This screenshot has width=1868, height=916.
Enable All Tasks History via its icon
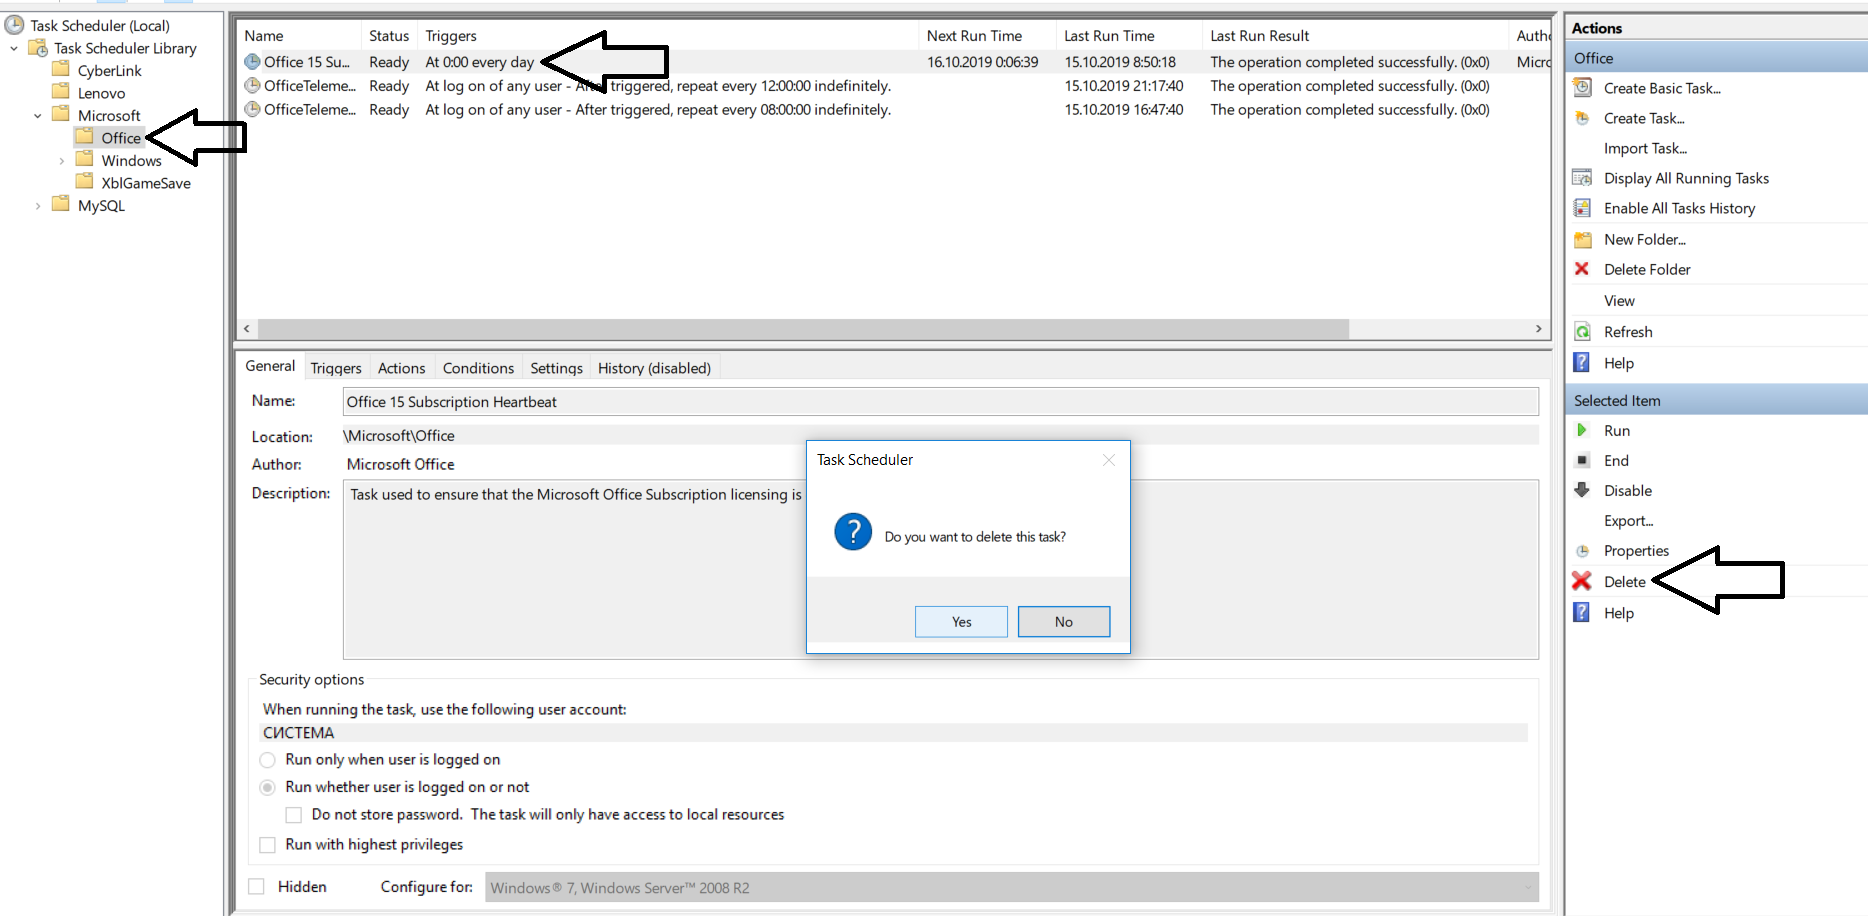[x=1583, y=208]
